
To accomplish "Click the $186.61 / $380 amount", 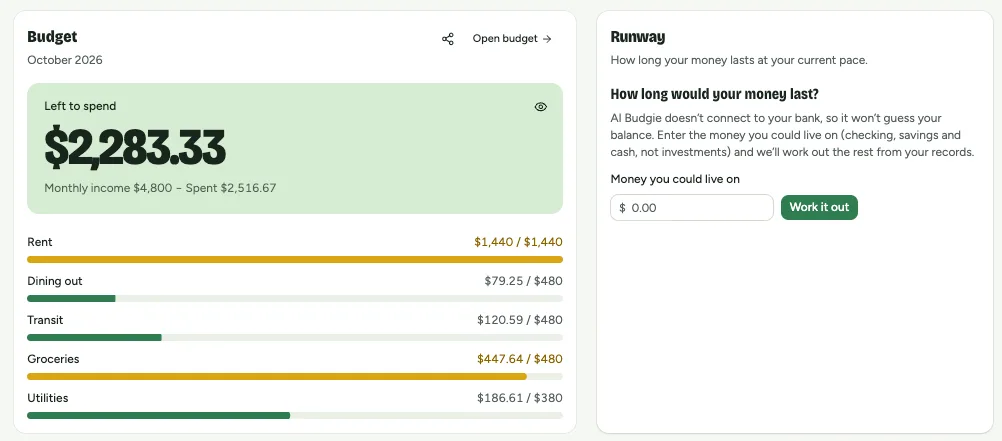I will 520,398.
